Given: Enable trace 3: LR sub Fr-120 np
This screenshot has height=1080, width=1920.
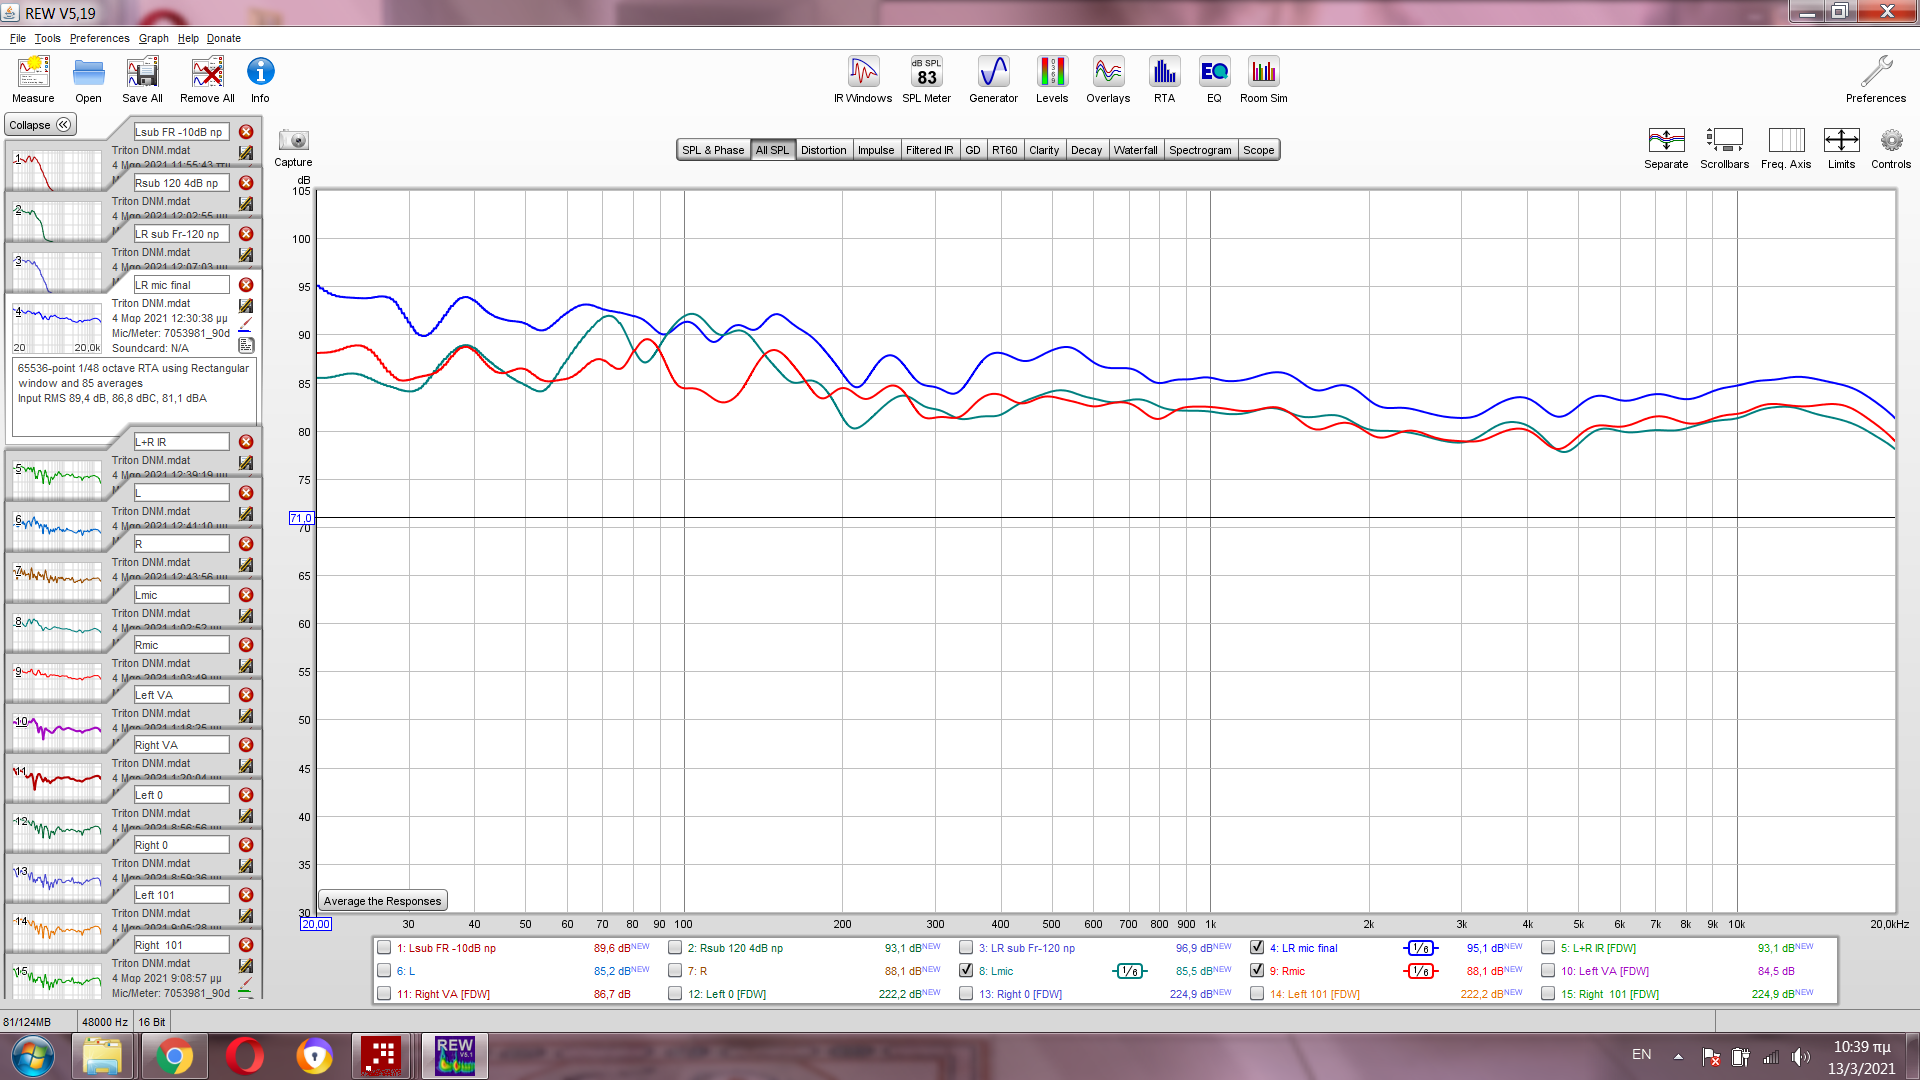Looking at the screenshot, I should 966,948.
